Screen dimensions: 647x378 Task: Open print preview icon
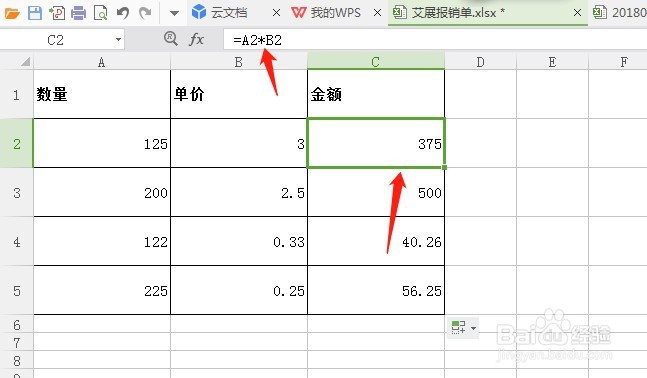coord(100,13)
